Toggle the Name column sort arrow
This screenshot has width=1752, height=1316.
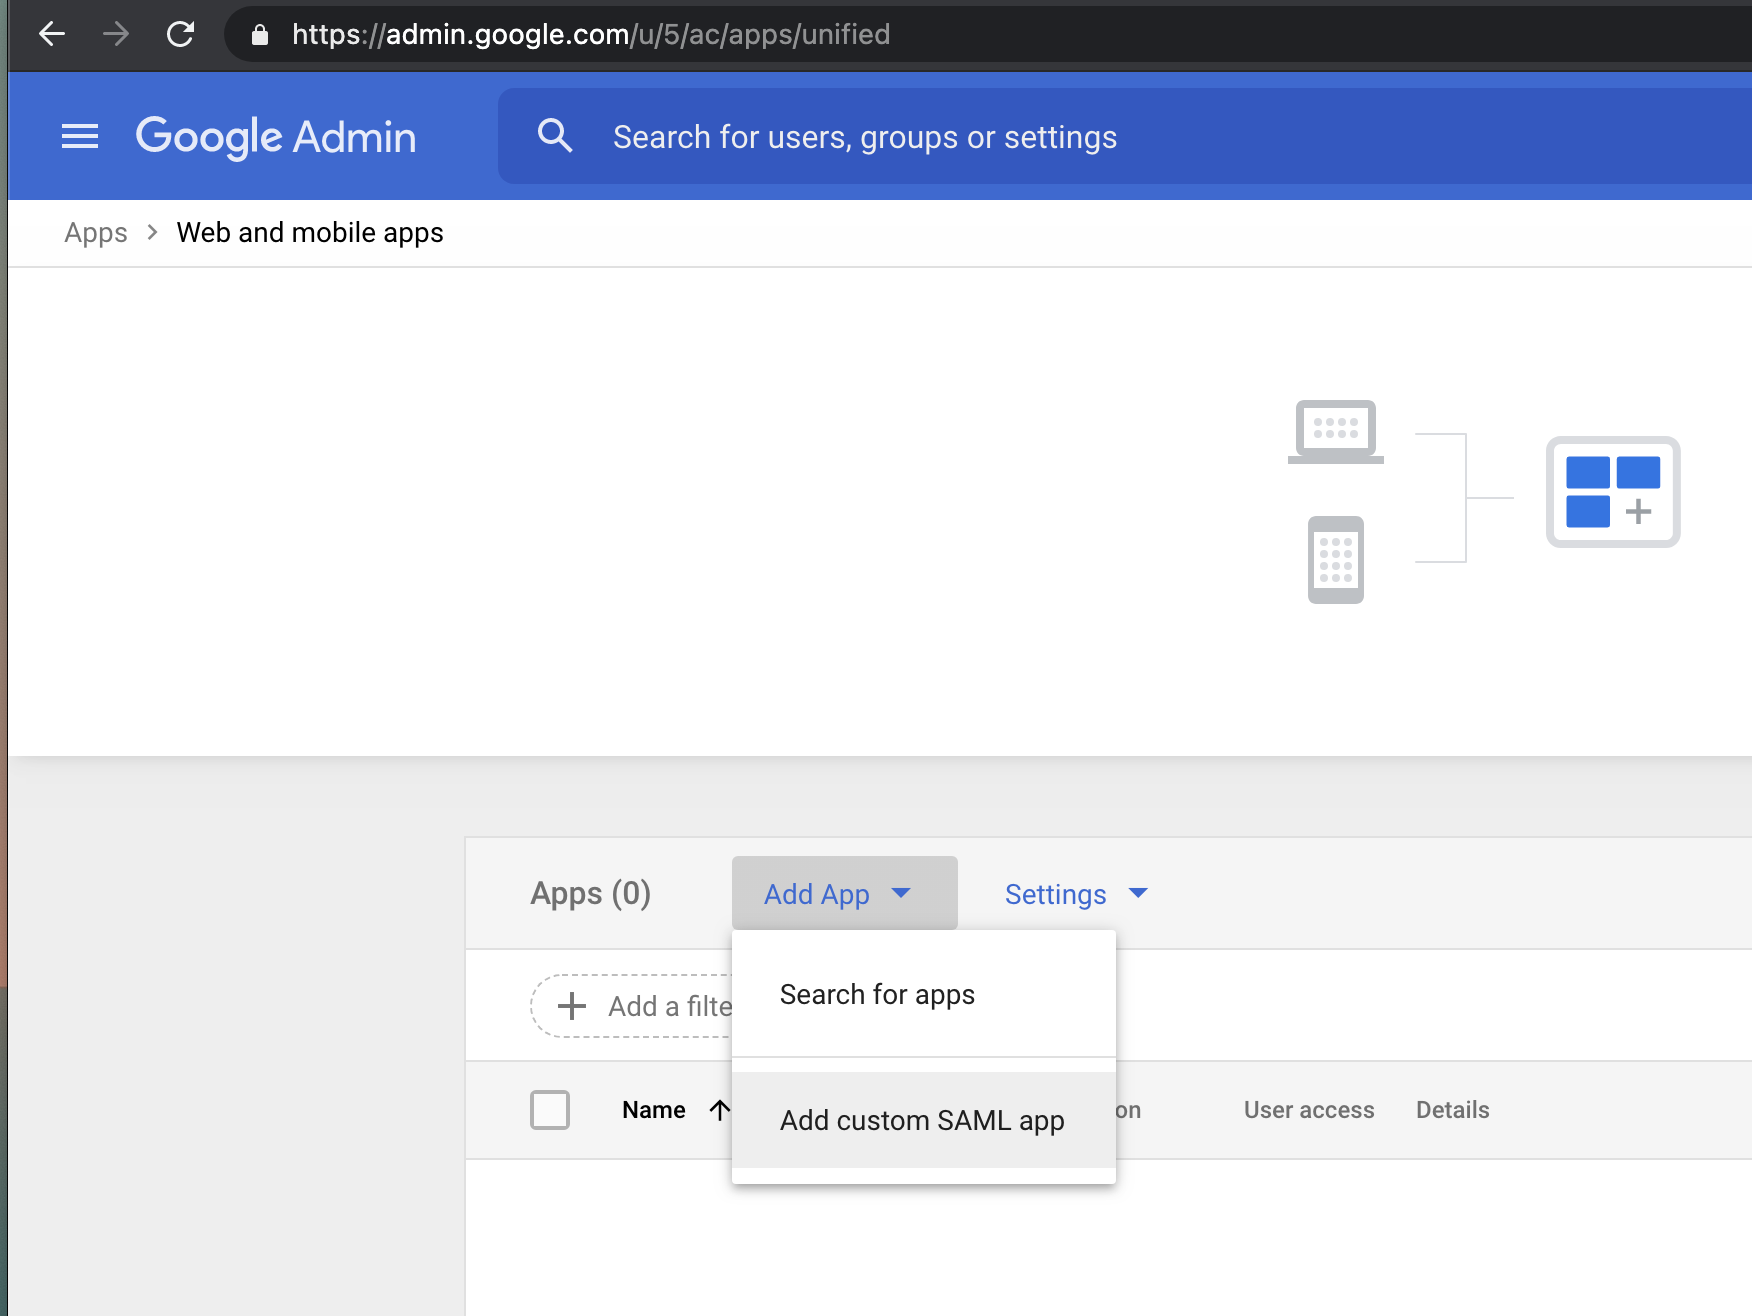tap(719, 1109)
